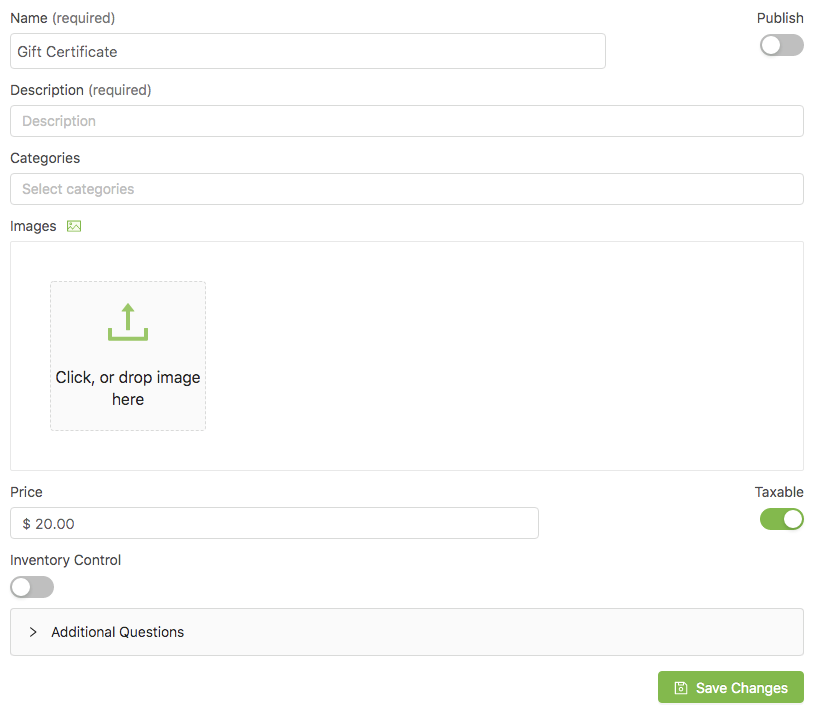The image size is (818, 707).
Task: Save the form with Save Changes
Action: point(730,687)
